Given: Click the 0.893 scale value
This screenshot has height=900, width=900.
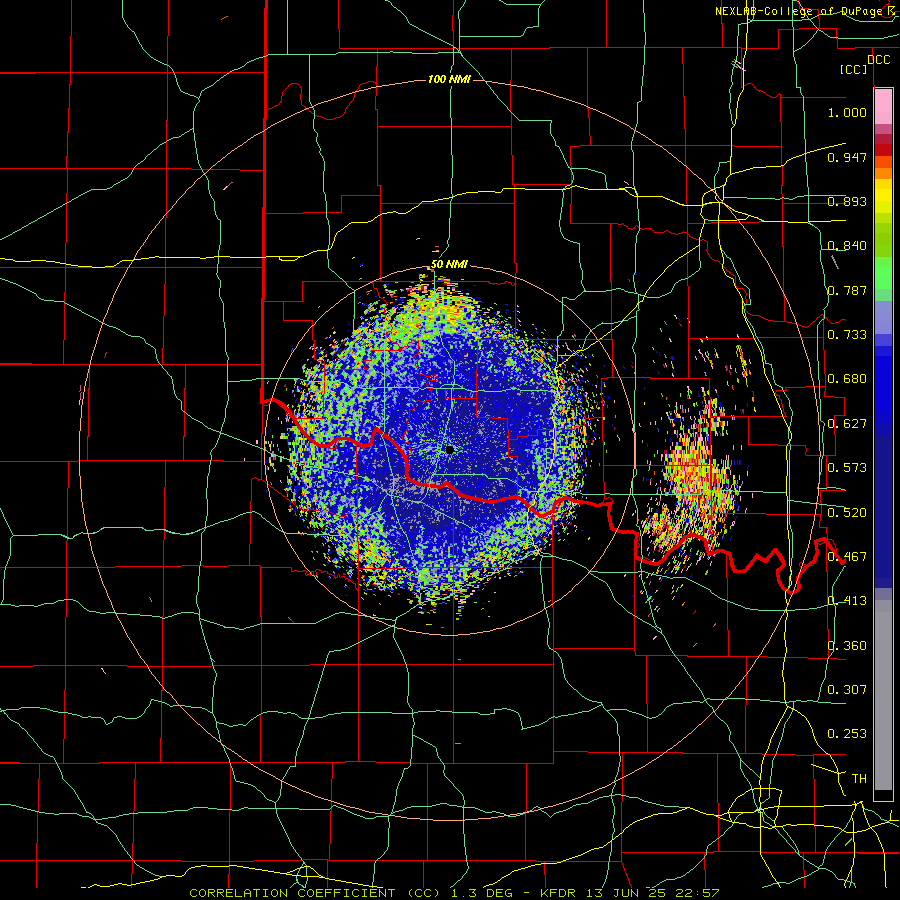Looking at the screenshot, I should (847, 201).
